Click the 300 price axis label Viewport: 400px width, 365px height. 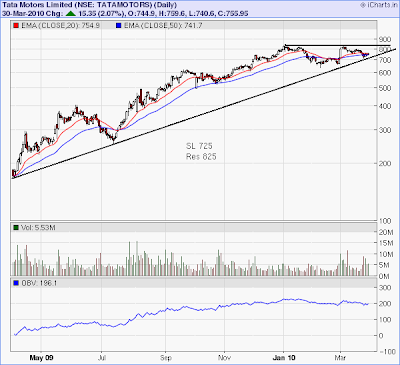click(x=385, y=130)
